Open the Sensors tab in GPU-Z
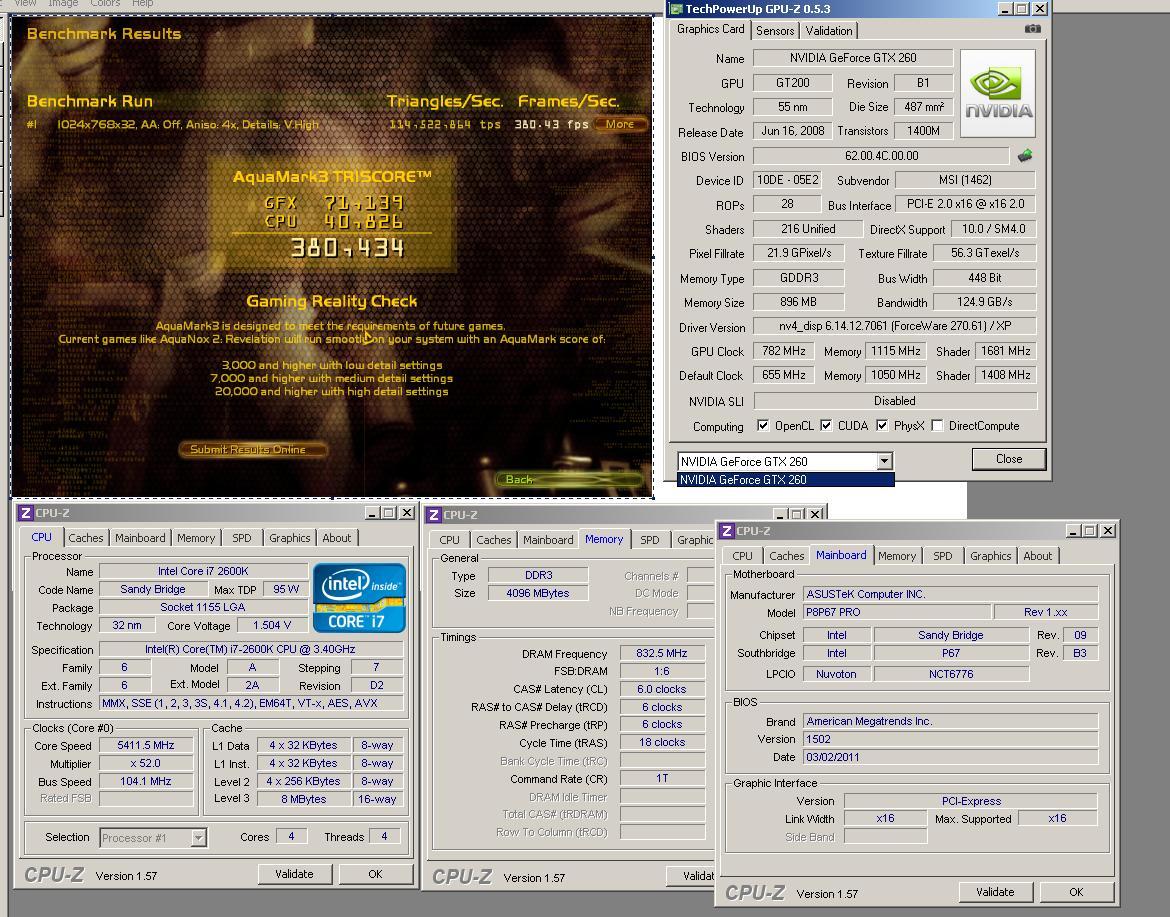1170x917 pixels. tap(775, 31)
